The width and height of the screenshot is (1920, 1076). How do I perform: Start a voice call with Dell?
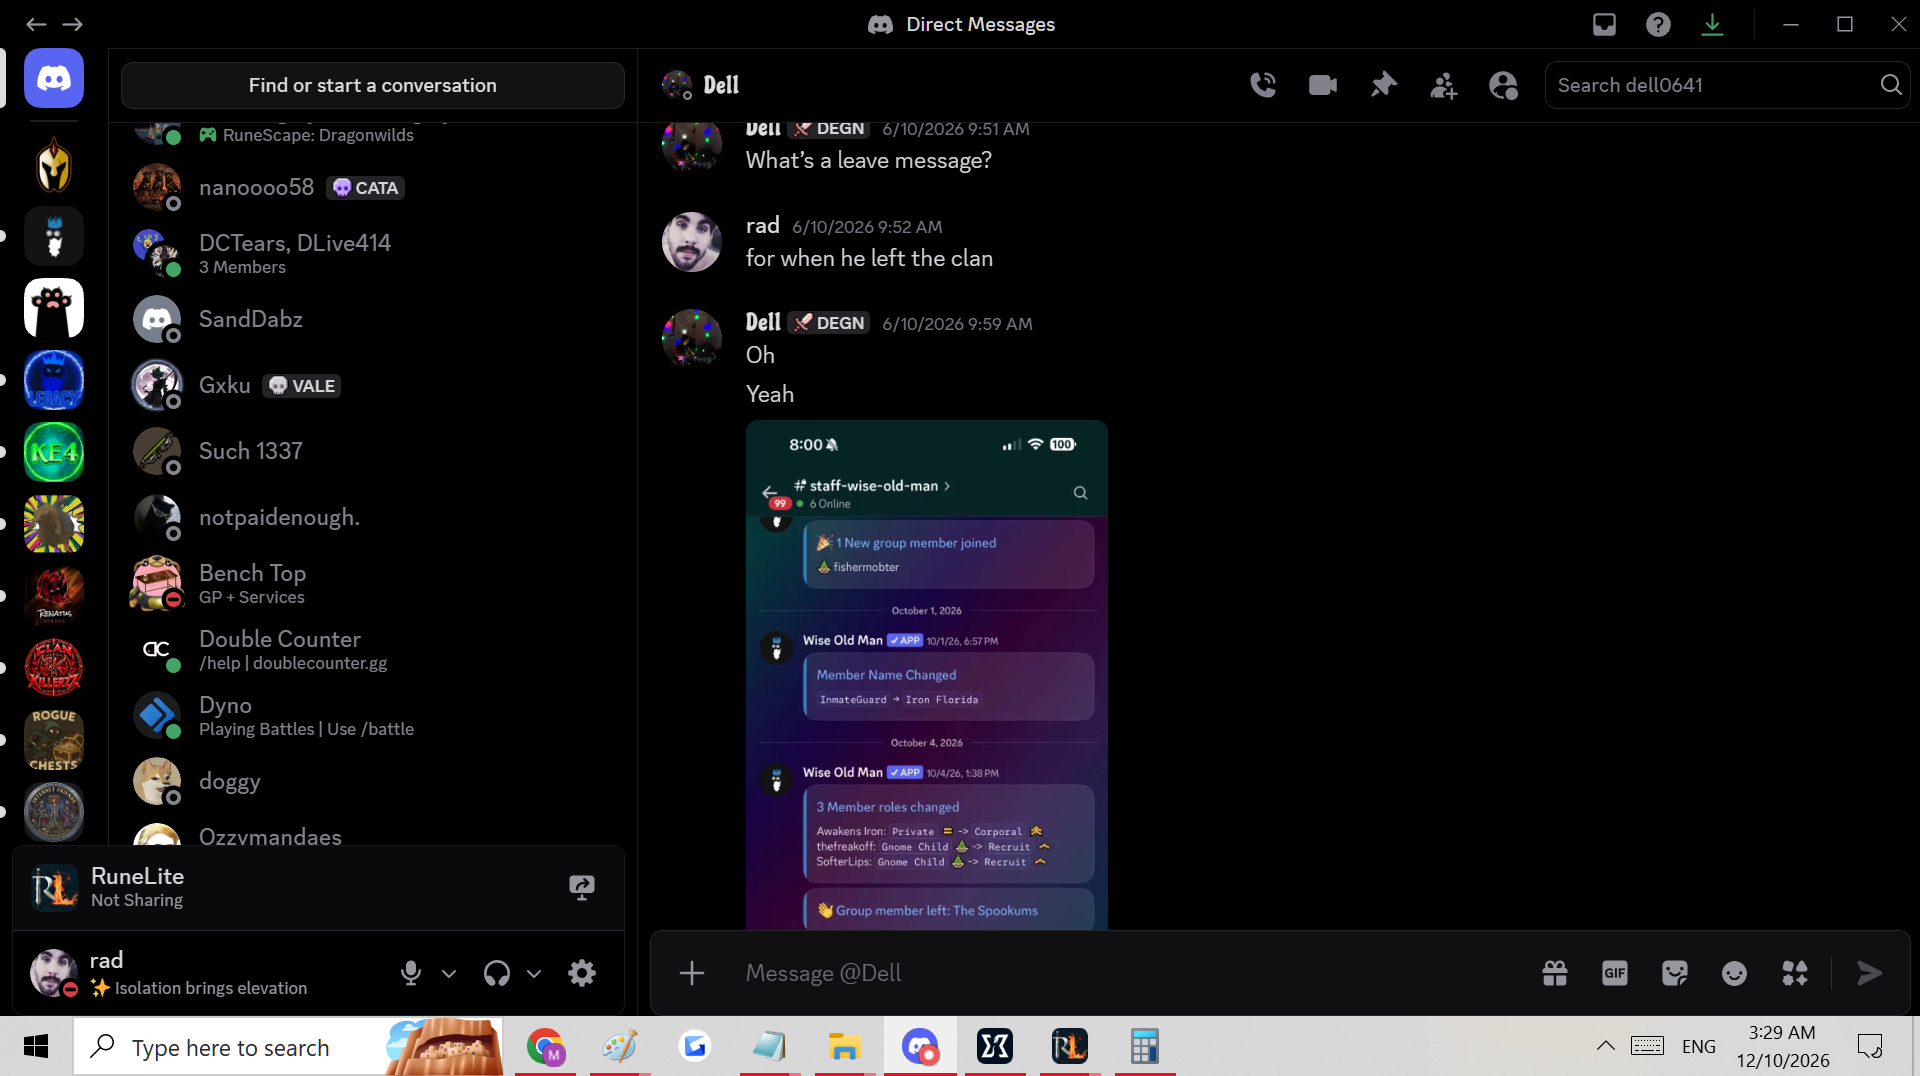1263,85
